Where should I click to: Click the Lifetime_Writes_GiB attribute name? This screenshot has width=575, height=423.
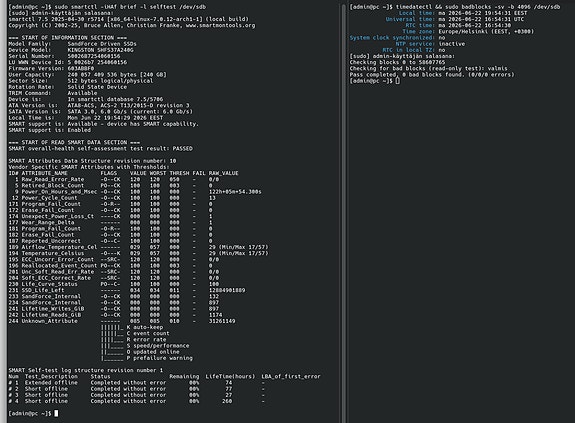(x=52, y=309)
